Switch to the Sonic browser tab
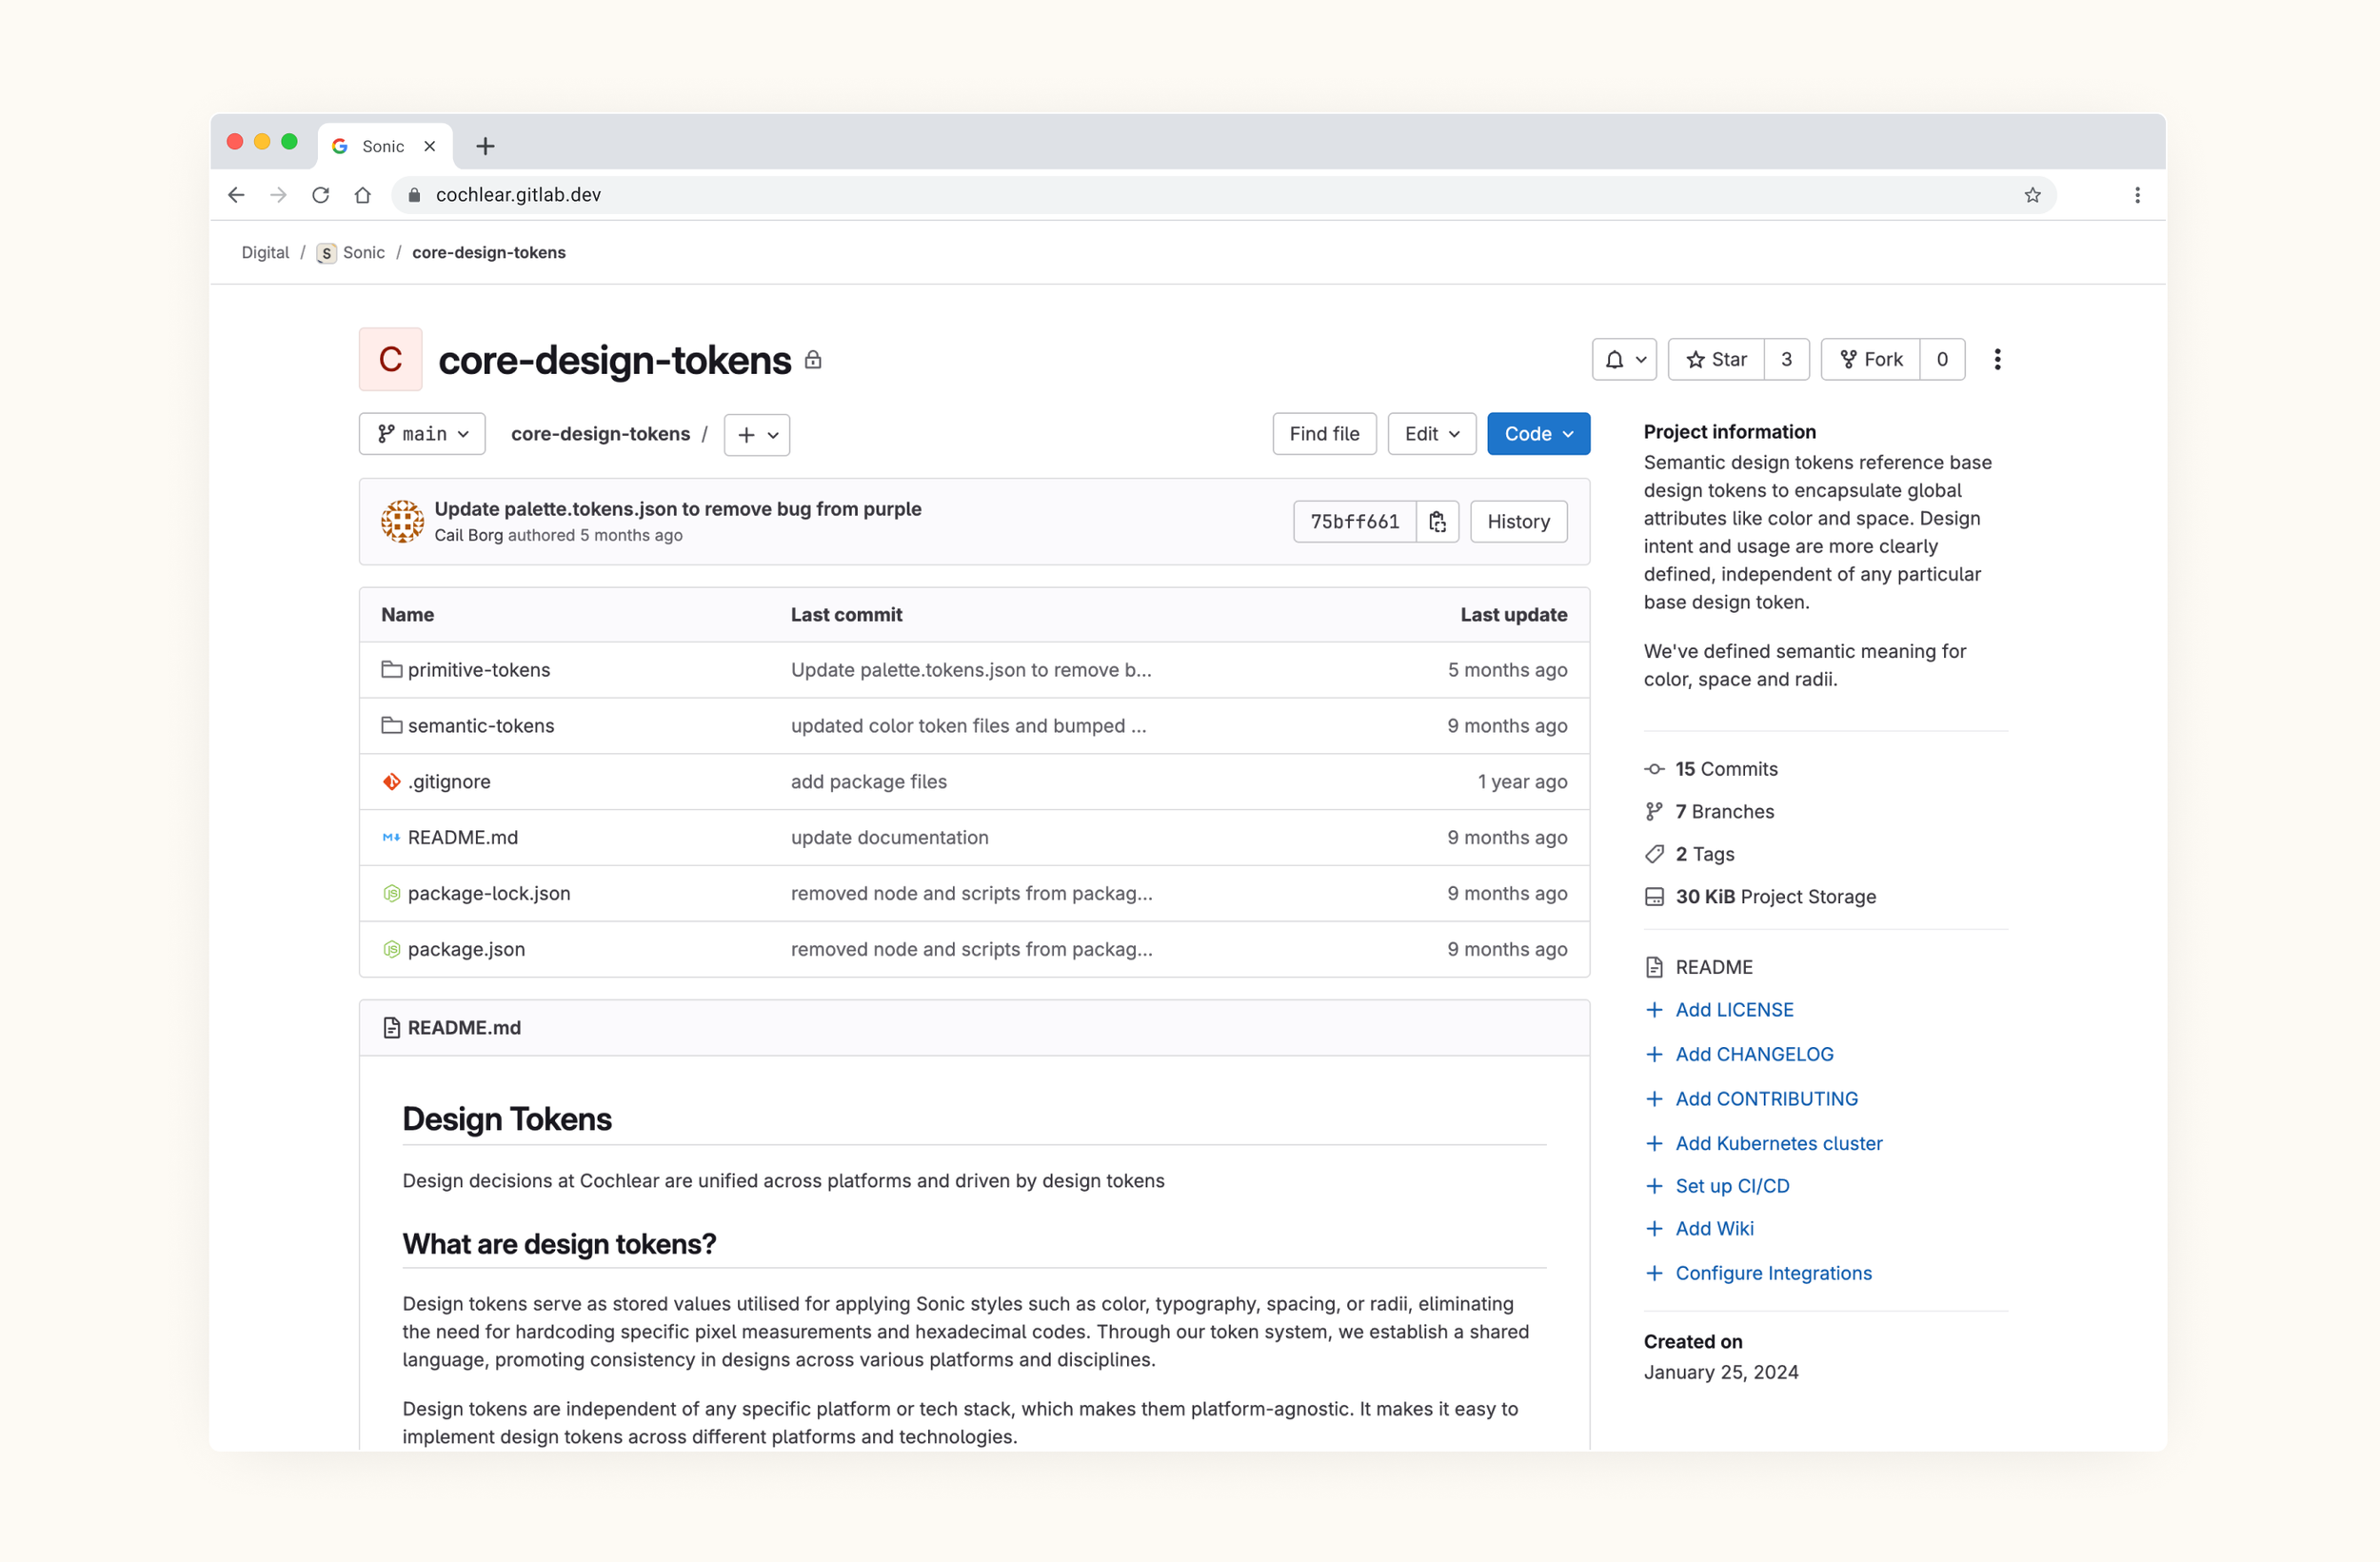 pos(384,145)
